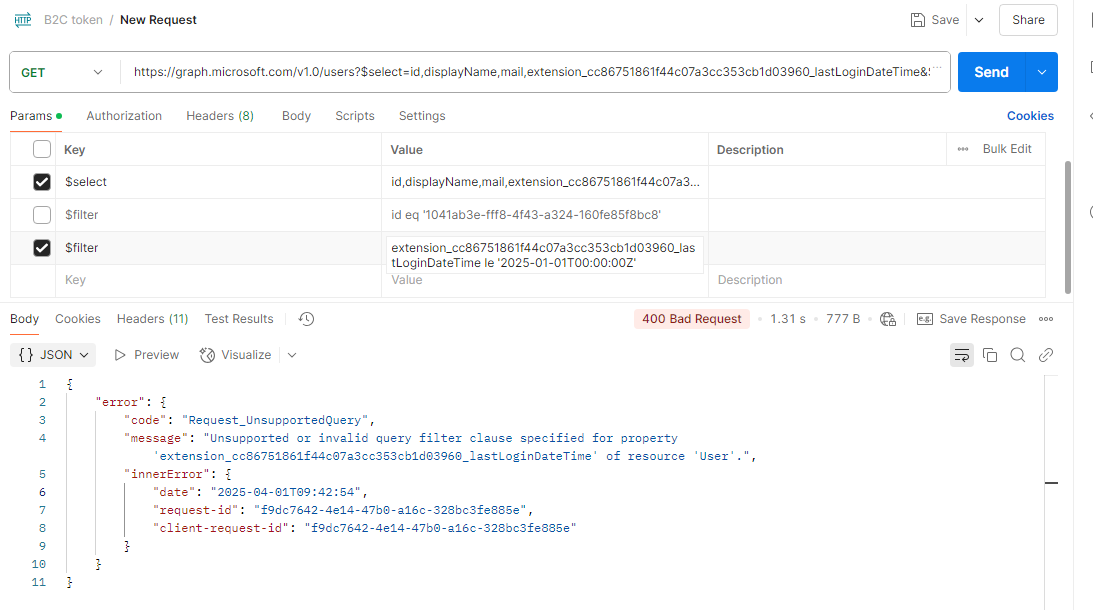Toggle select-all params checkbox
The height and width of the screenshot is (610, 1093).
pyautogui.click(x=42, y=149)
